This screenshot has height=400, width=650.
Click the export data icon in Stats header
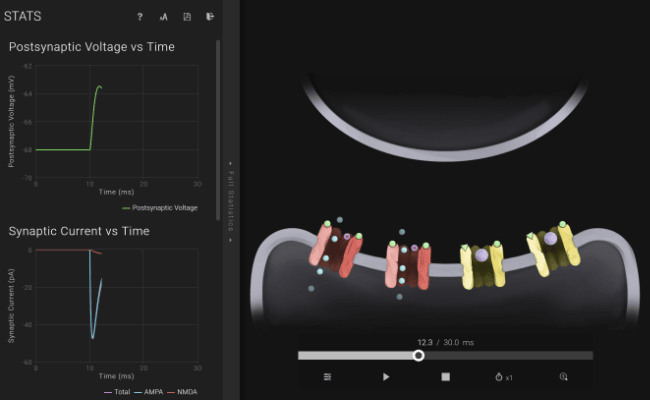pos(210,17)
